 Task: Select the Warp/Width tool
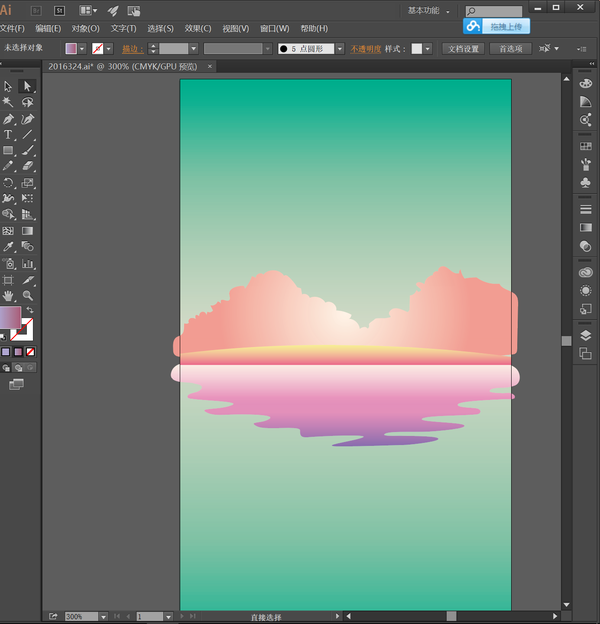point(8,198)
